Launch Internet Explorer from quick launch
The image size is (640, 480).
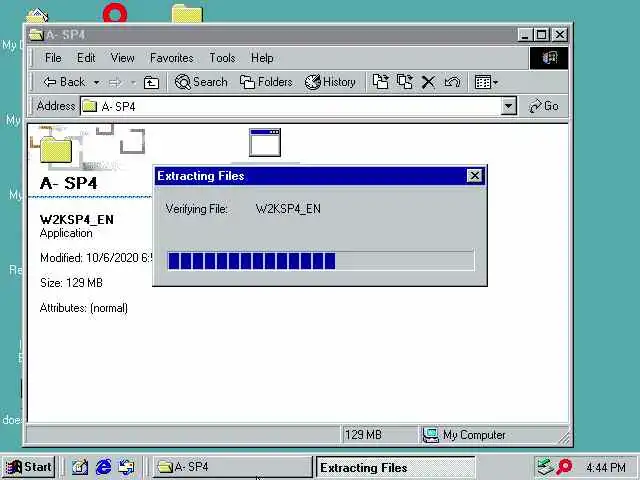click(103, 467)
